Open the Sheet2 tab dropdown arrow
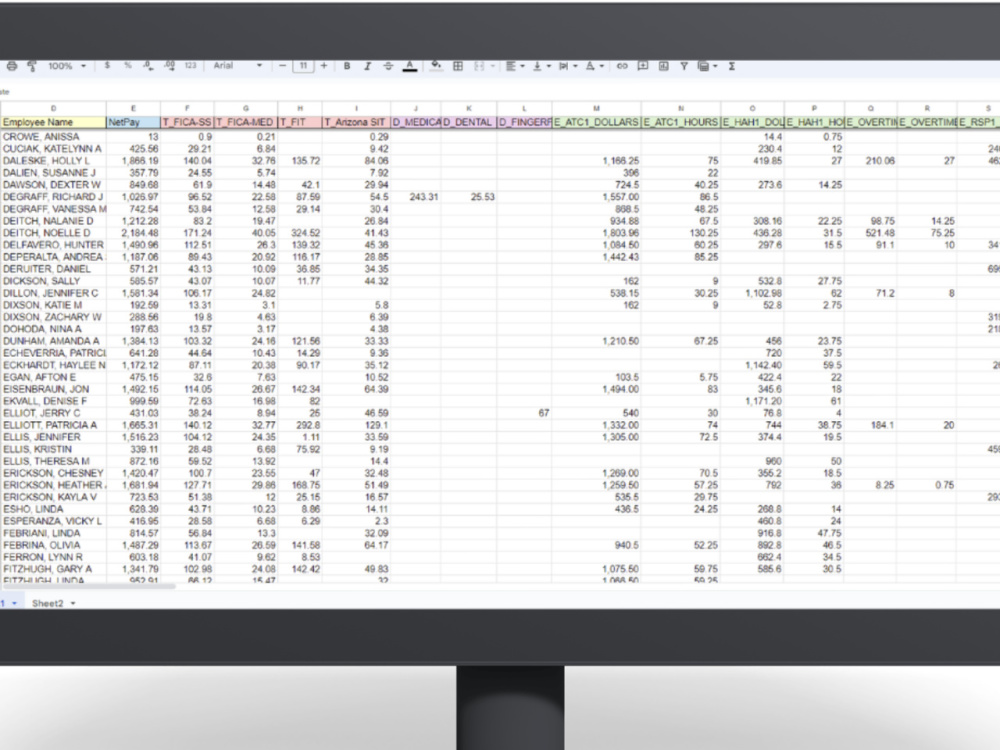The image size is (1000, 750). 73,603
